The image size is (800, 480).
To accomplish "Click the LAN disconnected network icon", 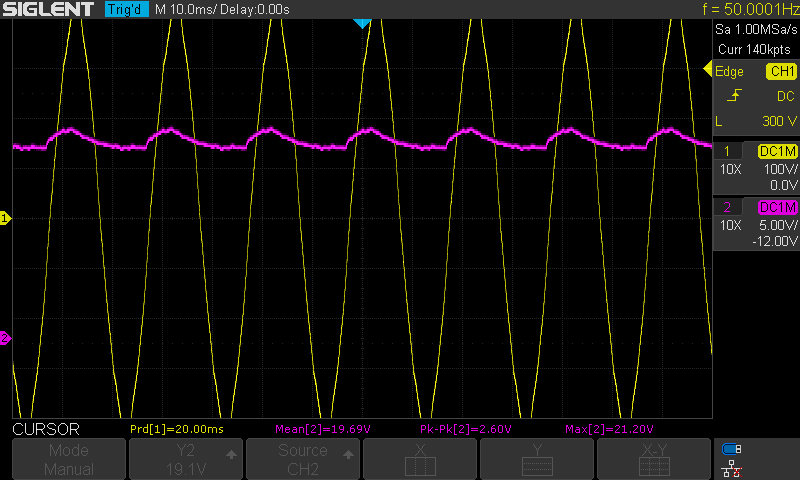I will (x=732, y=468).
